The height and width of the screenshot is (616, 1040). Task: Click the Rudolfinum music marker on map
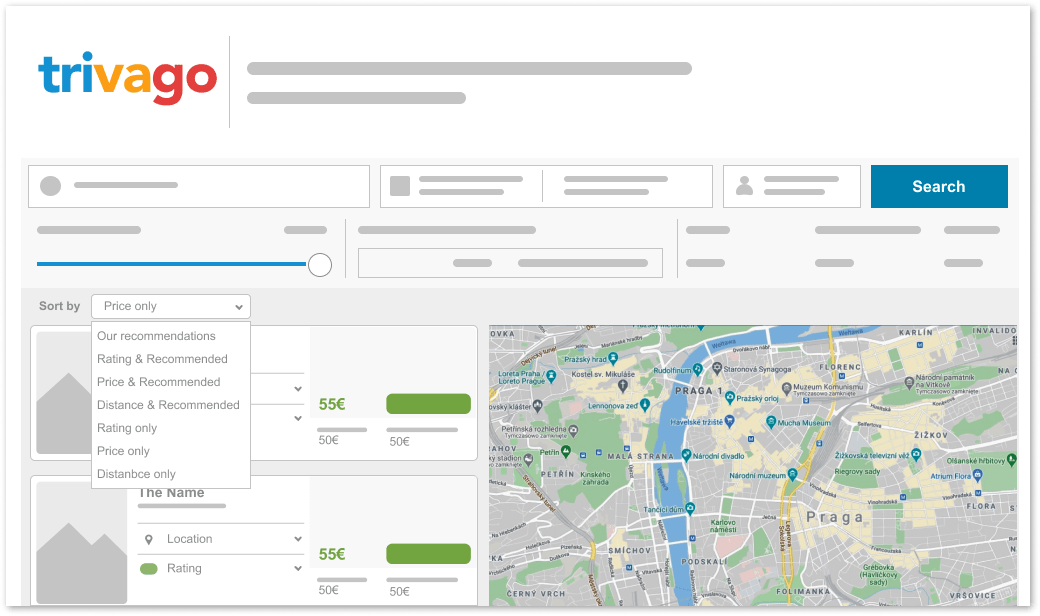pos(700,370)
